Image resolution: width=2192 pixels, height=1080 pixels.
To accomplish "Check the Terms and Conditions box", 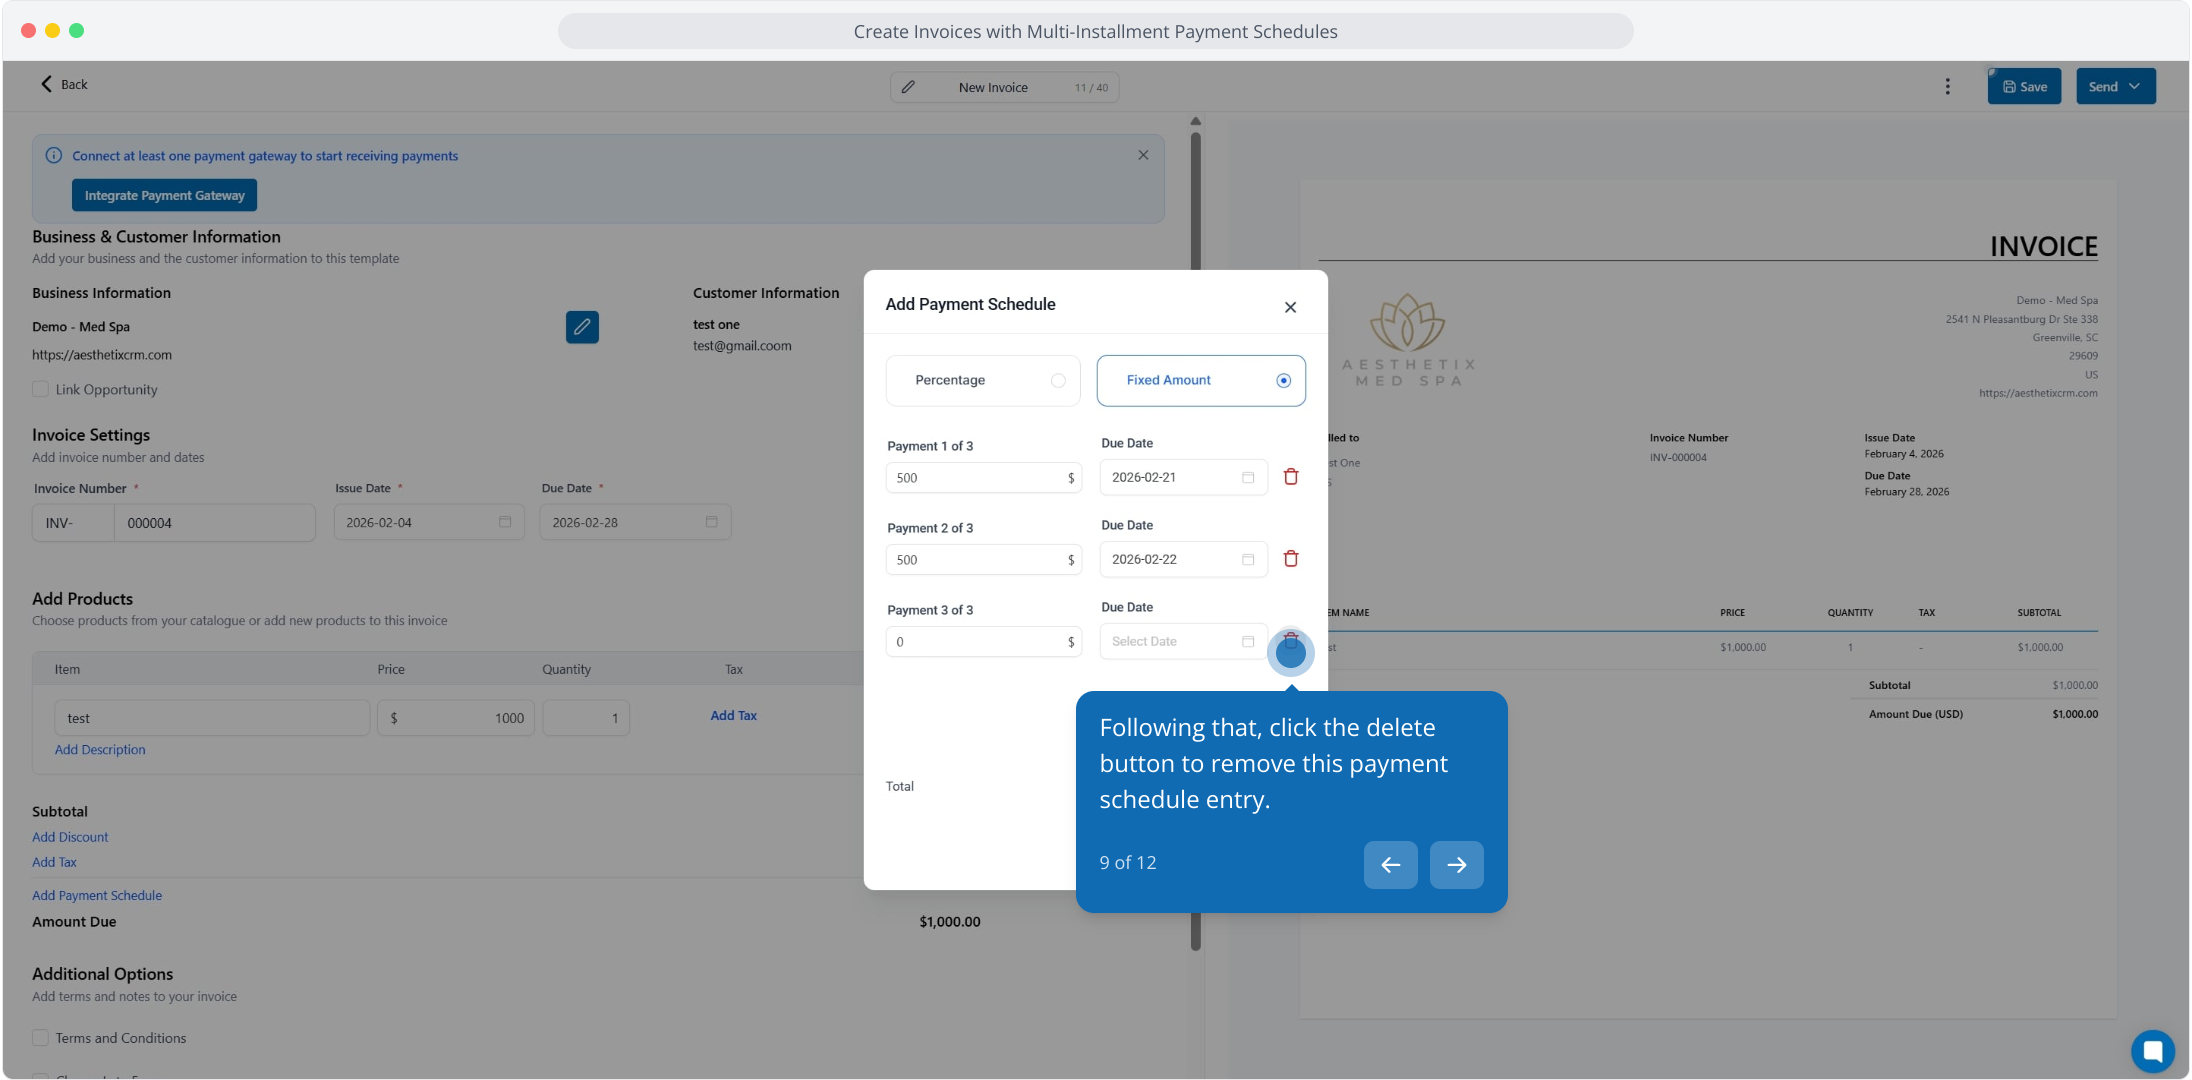I will 41,1038.
